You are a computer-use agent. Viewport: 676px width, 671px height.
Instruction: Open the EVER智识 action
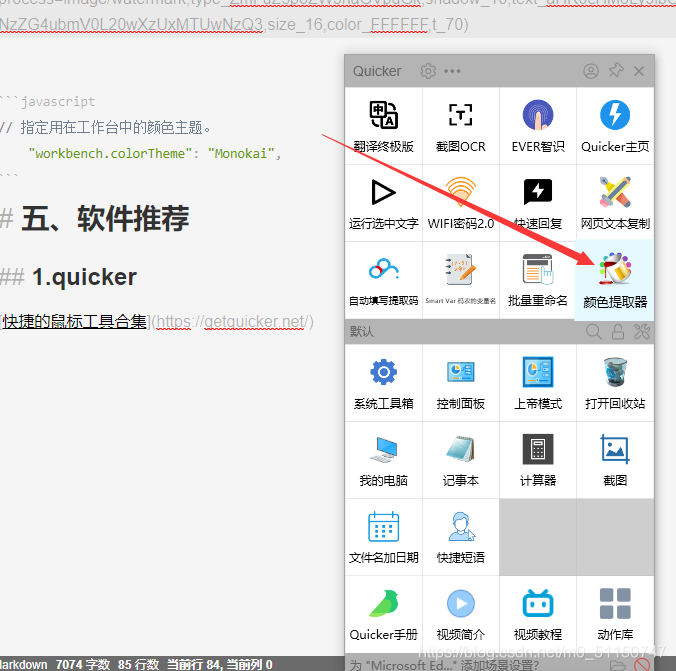tap(538, 125)
